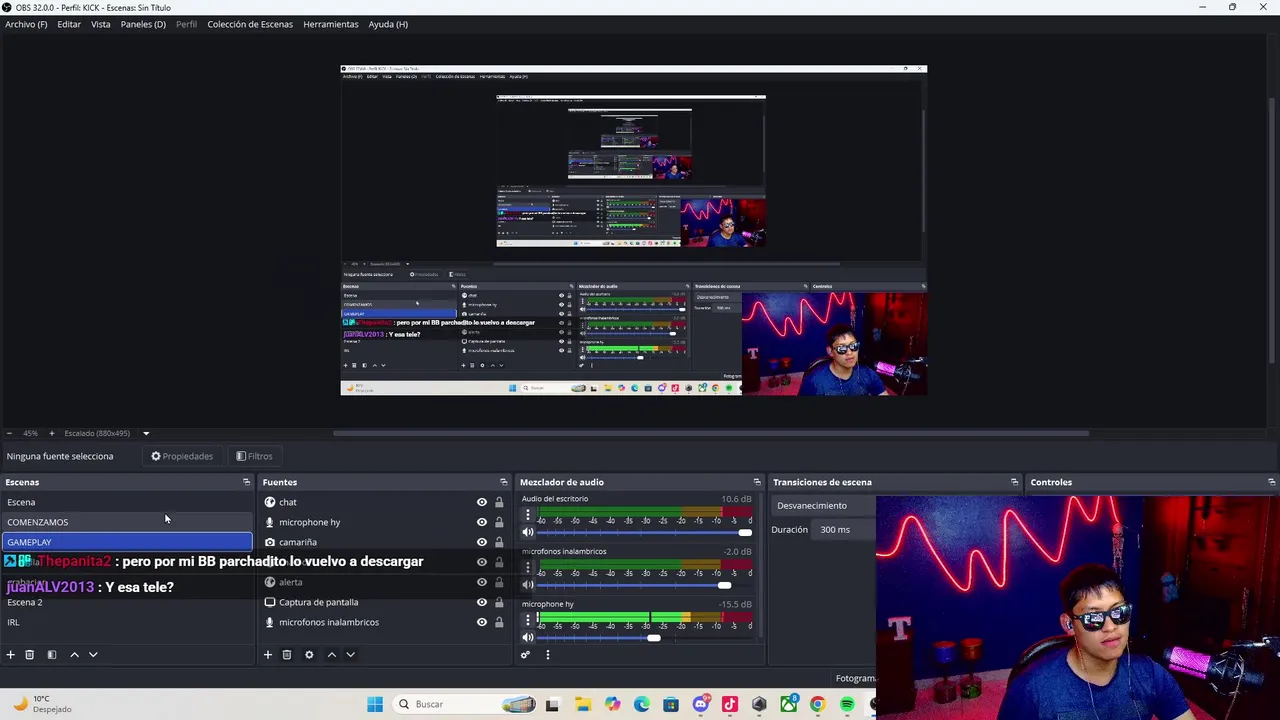The width and height of the screenshot is (1280, 720).
Task: Float the Fuentes panel with dock icon
Action: pyautogui.click(x=503, y=482)
